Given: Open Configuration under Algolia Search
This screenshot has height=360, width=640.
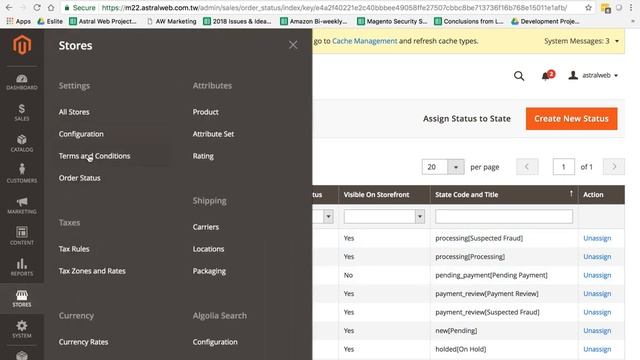Looking at the screenshot, I should (x=215, y=342).
